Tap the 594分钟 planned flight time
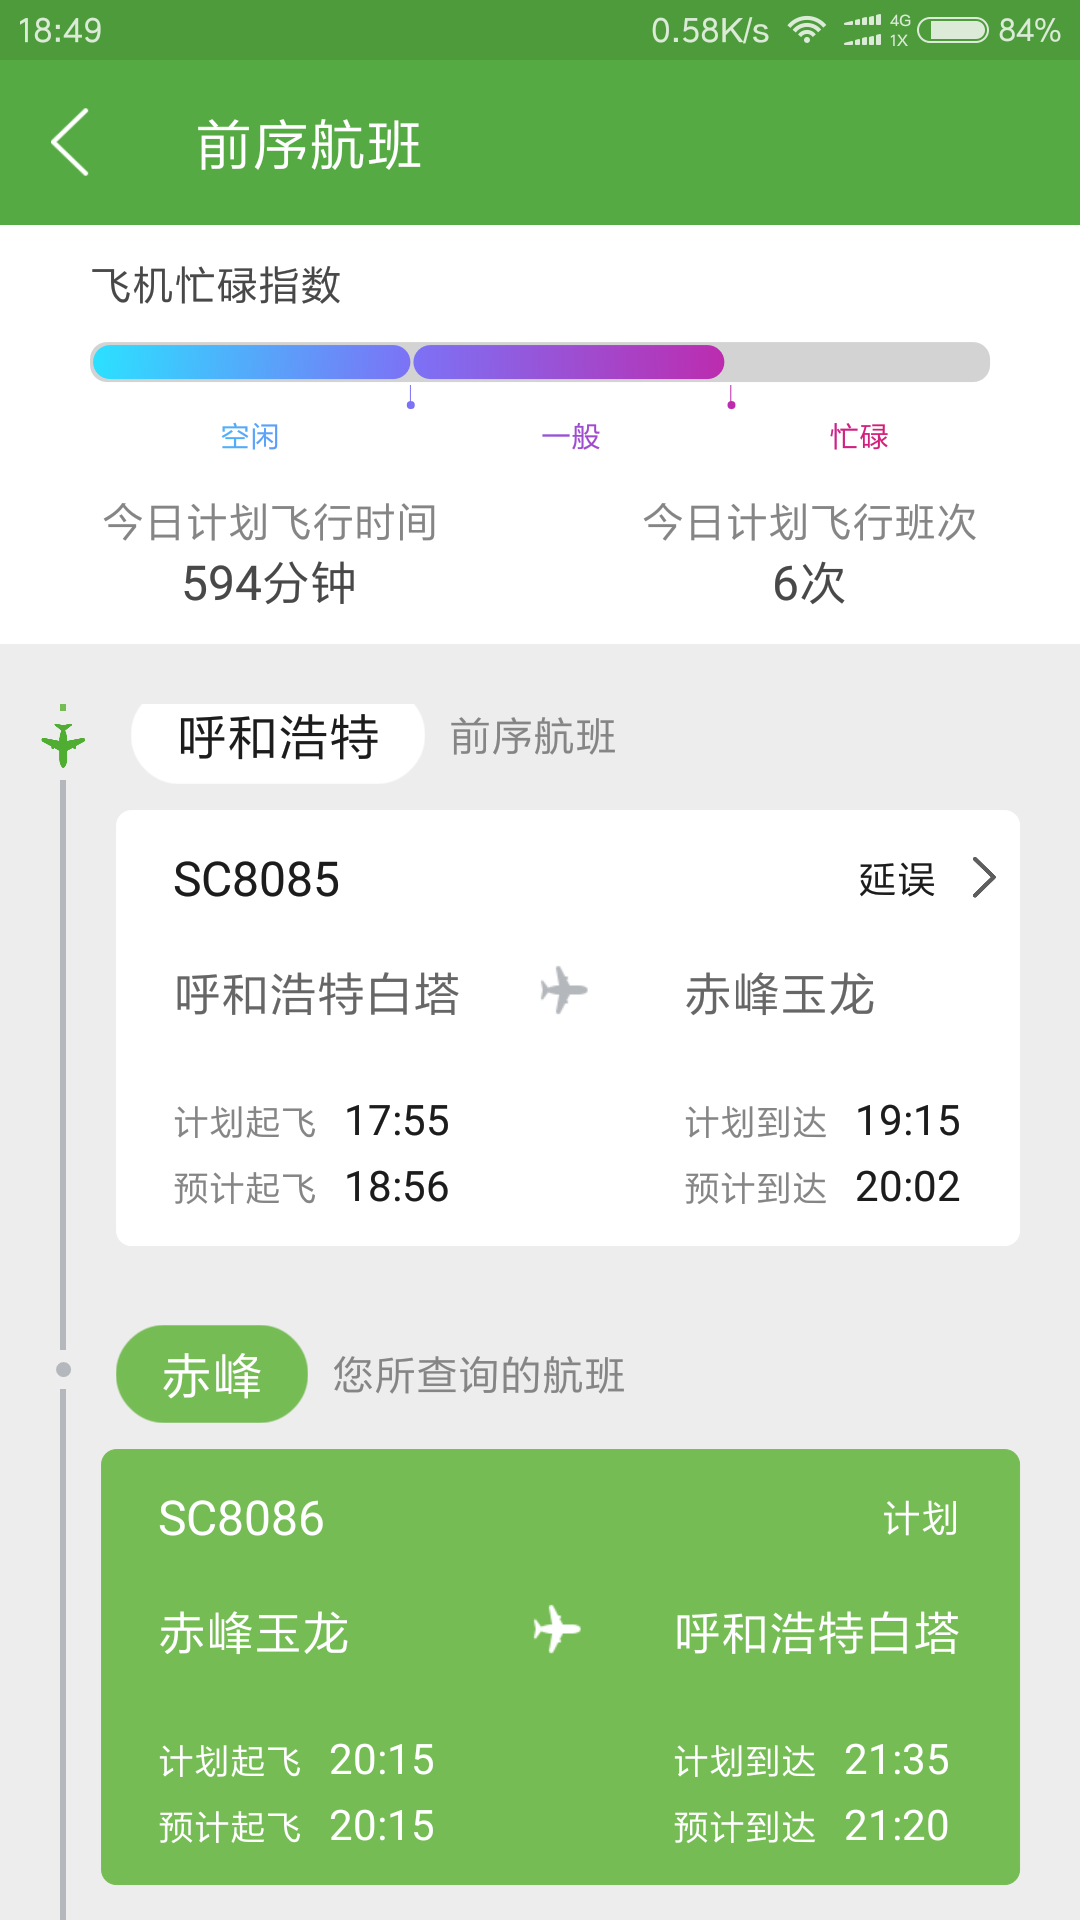 (269, 583)
